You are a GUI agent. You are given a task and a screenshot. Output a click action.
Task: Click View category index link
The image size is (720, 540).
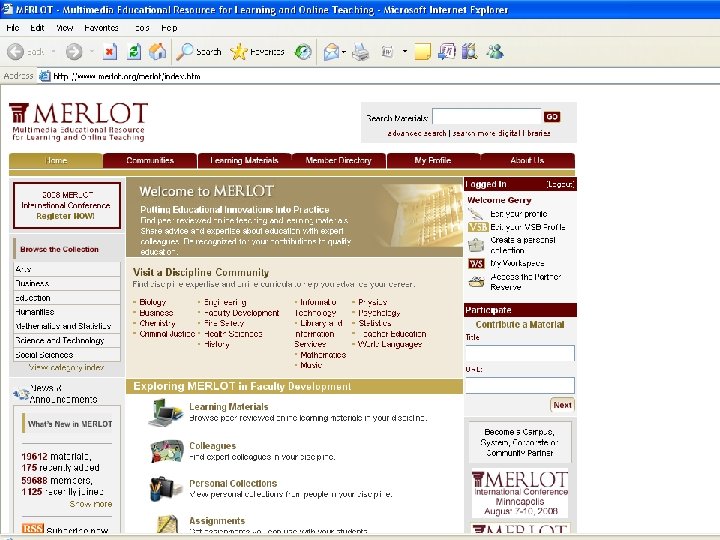coord(66,367)
